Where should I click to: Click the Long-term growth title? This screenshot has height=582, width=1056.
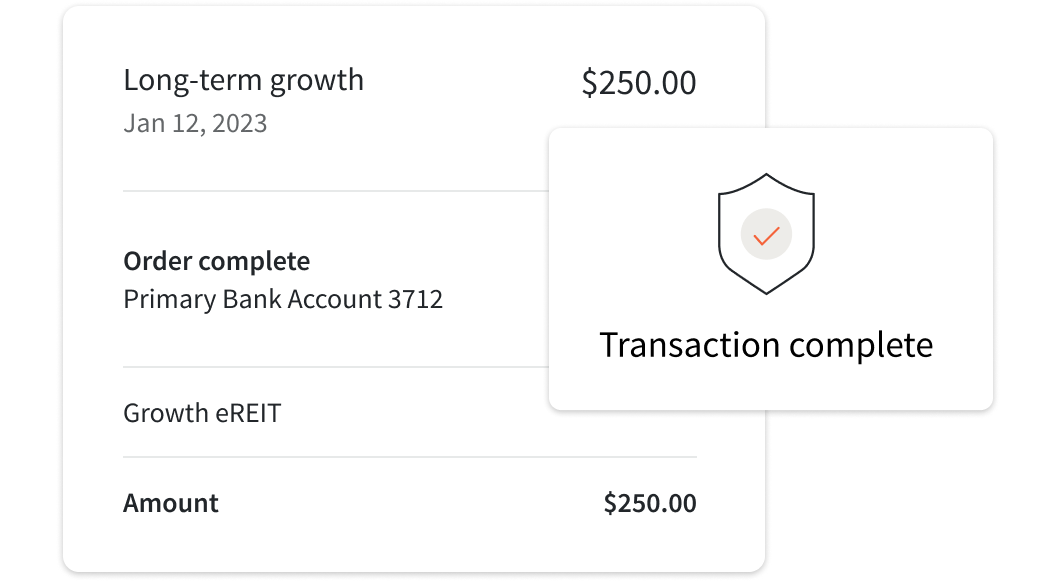243,81
